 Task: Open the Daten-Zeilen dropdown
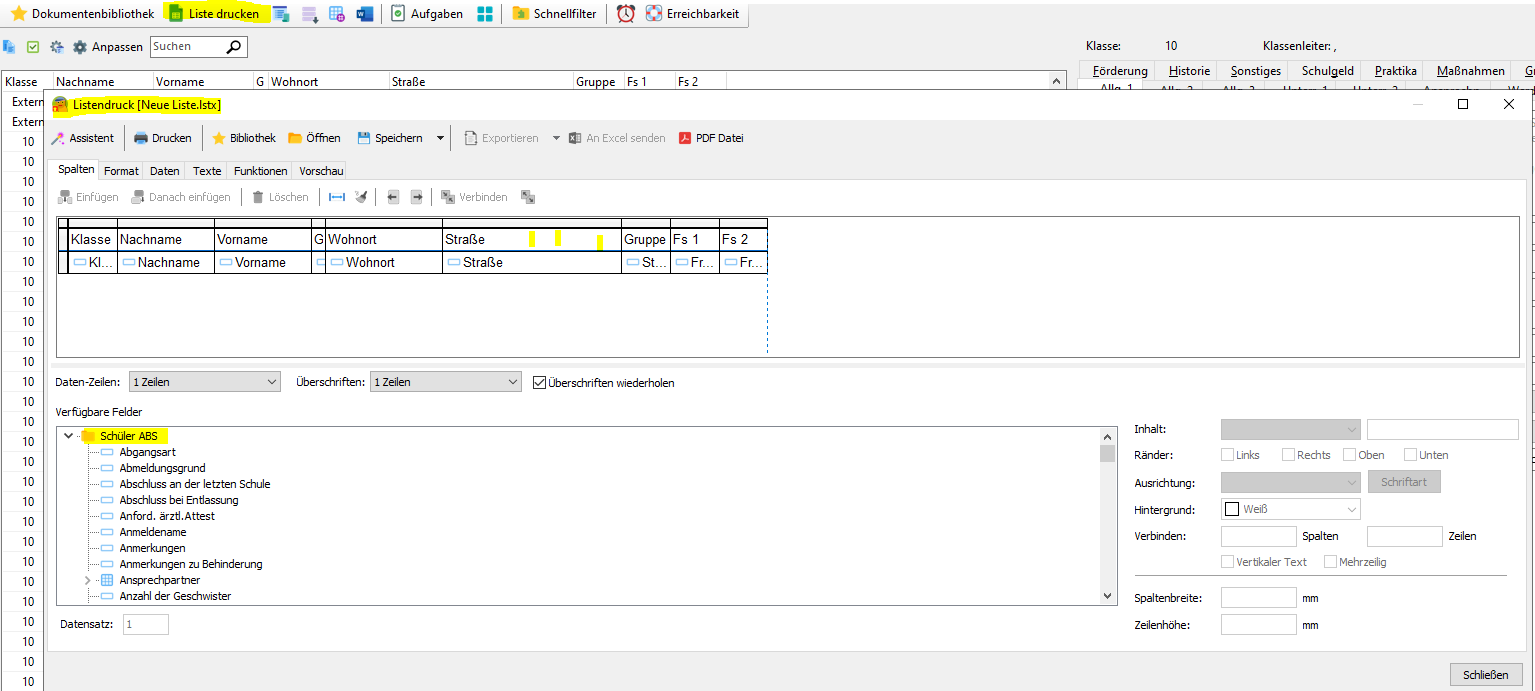[205, 382]
